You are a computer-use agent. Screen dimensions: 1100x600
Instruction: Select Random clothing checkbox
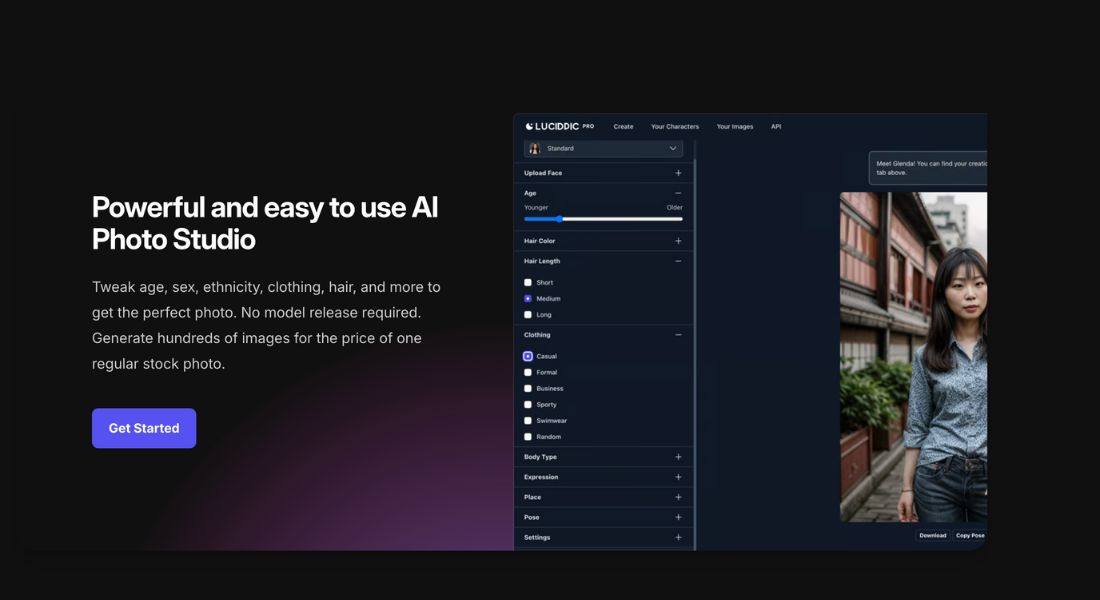[x=528, y=437]
